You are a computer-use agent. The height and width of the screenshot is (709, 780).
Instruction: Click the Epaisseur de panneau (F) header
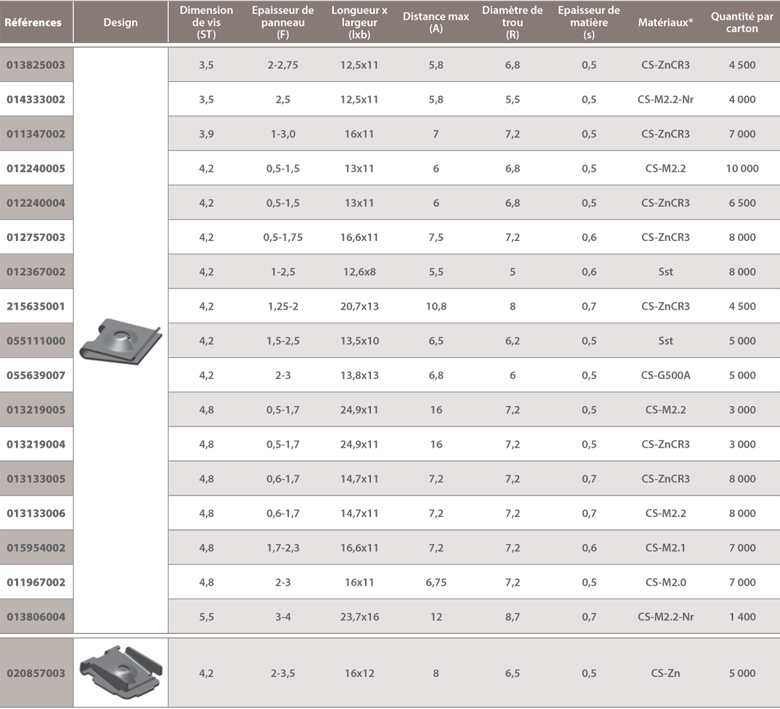tap(283, 21)
